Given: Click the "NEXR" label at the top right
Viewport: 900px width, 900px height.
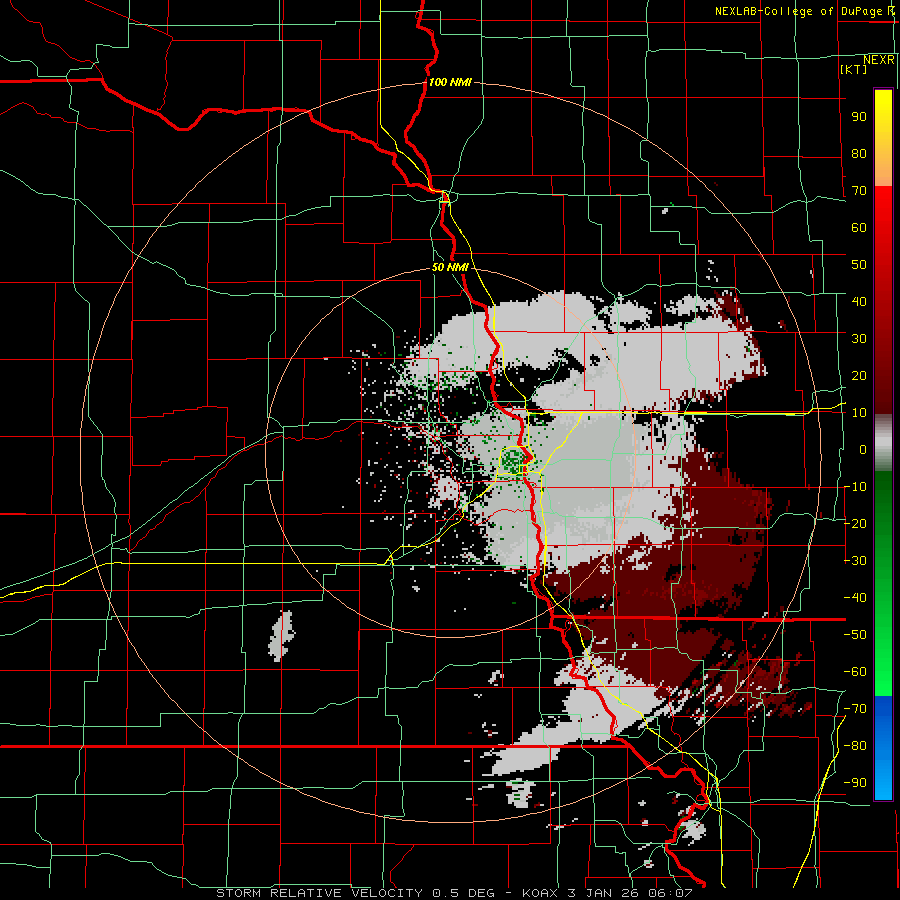Looking at the screenshot, I should click(x=879, y=60).
